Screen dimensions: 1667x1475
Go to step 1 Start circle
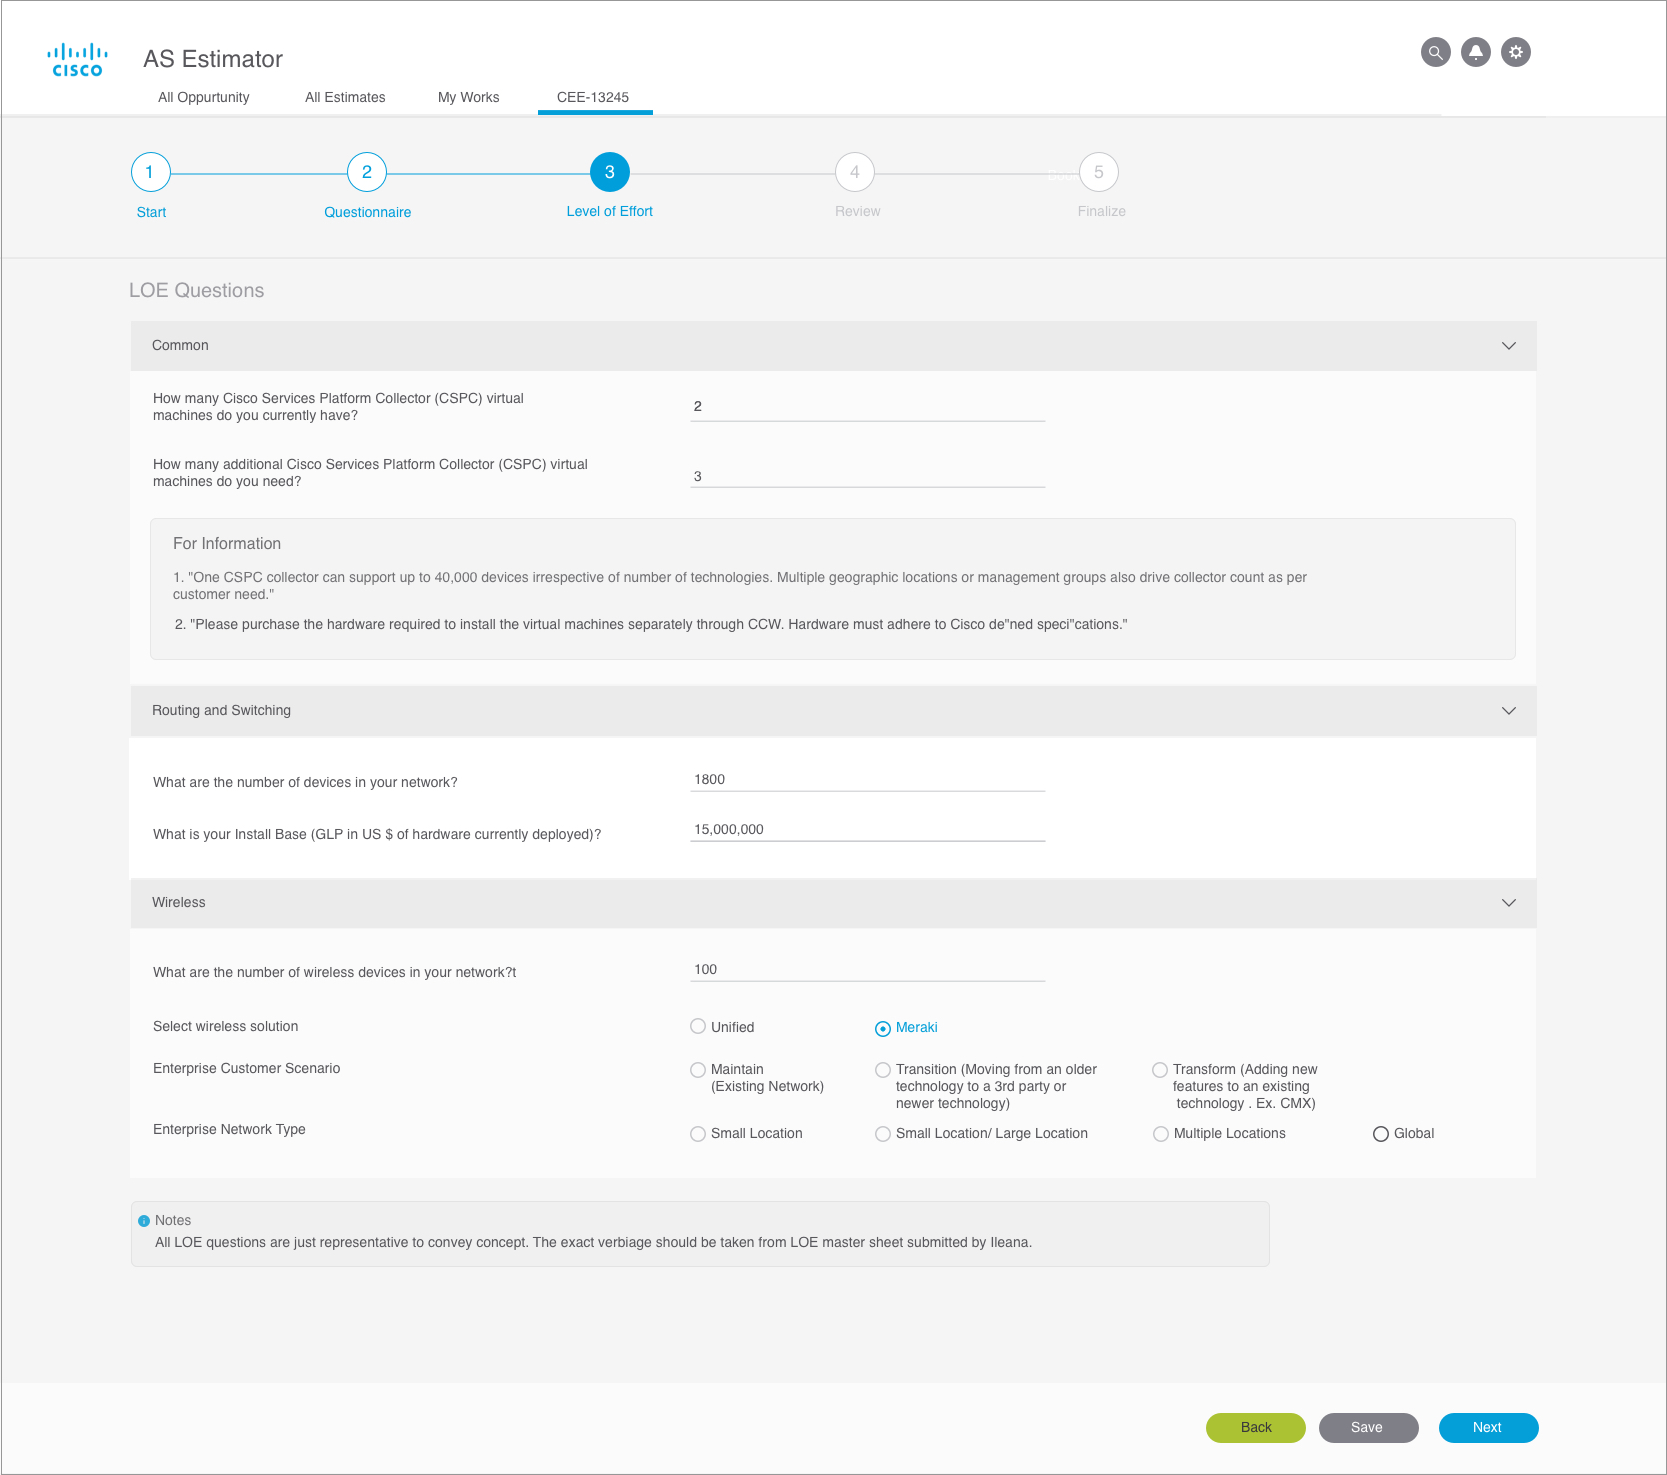150,172
